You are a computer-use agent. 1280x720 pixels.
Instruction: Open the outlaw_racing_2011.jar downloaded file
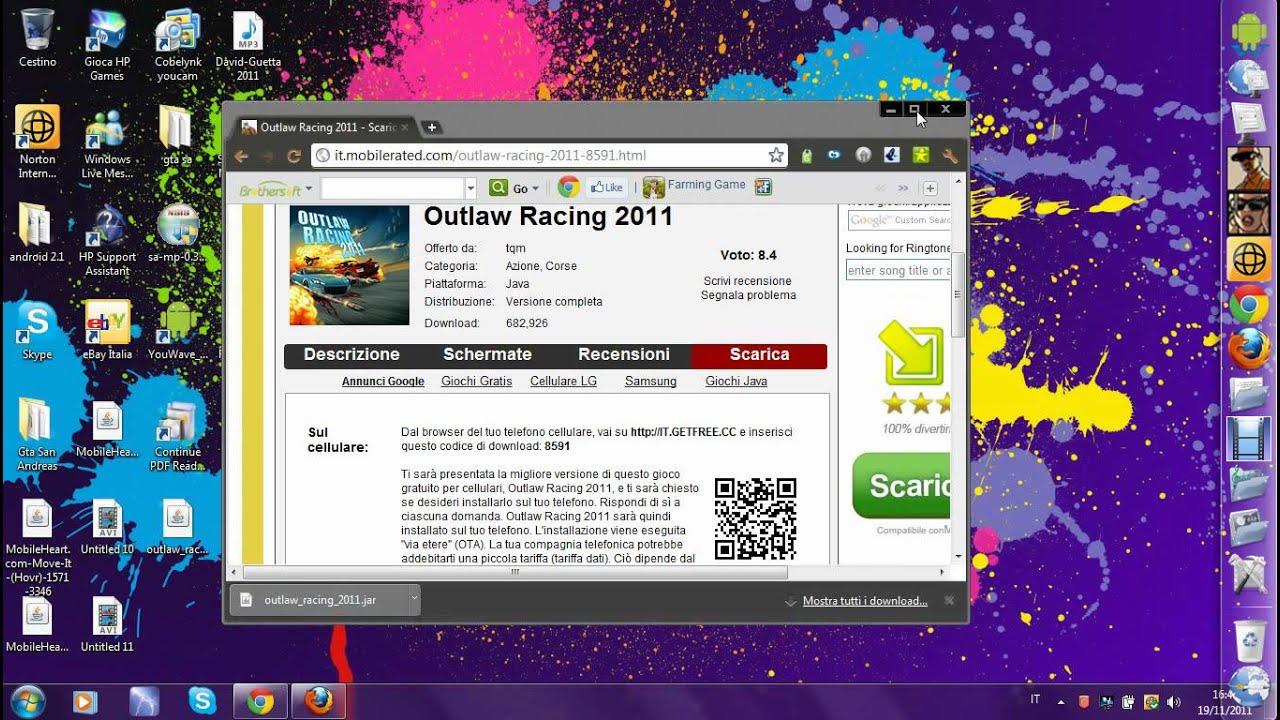pyautogui.click(x=318, y=600)
